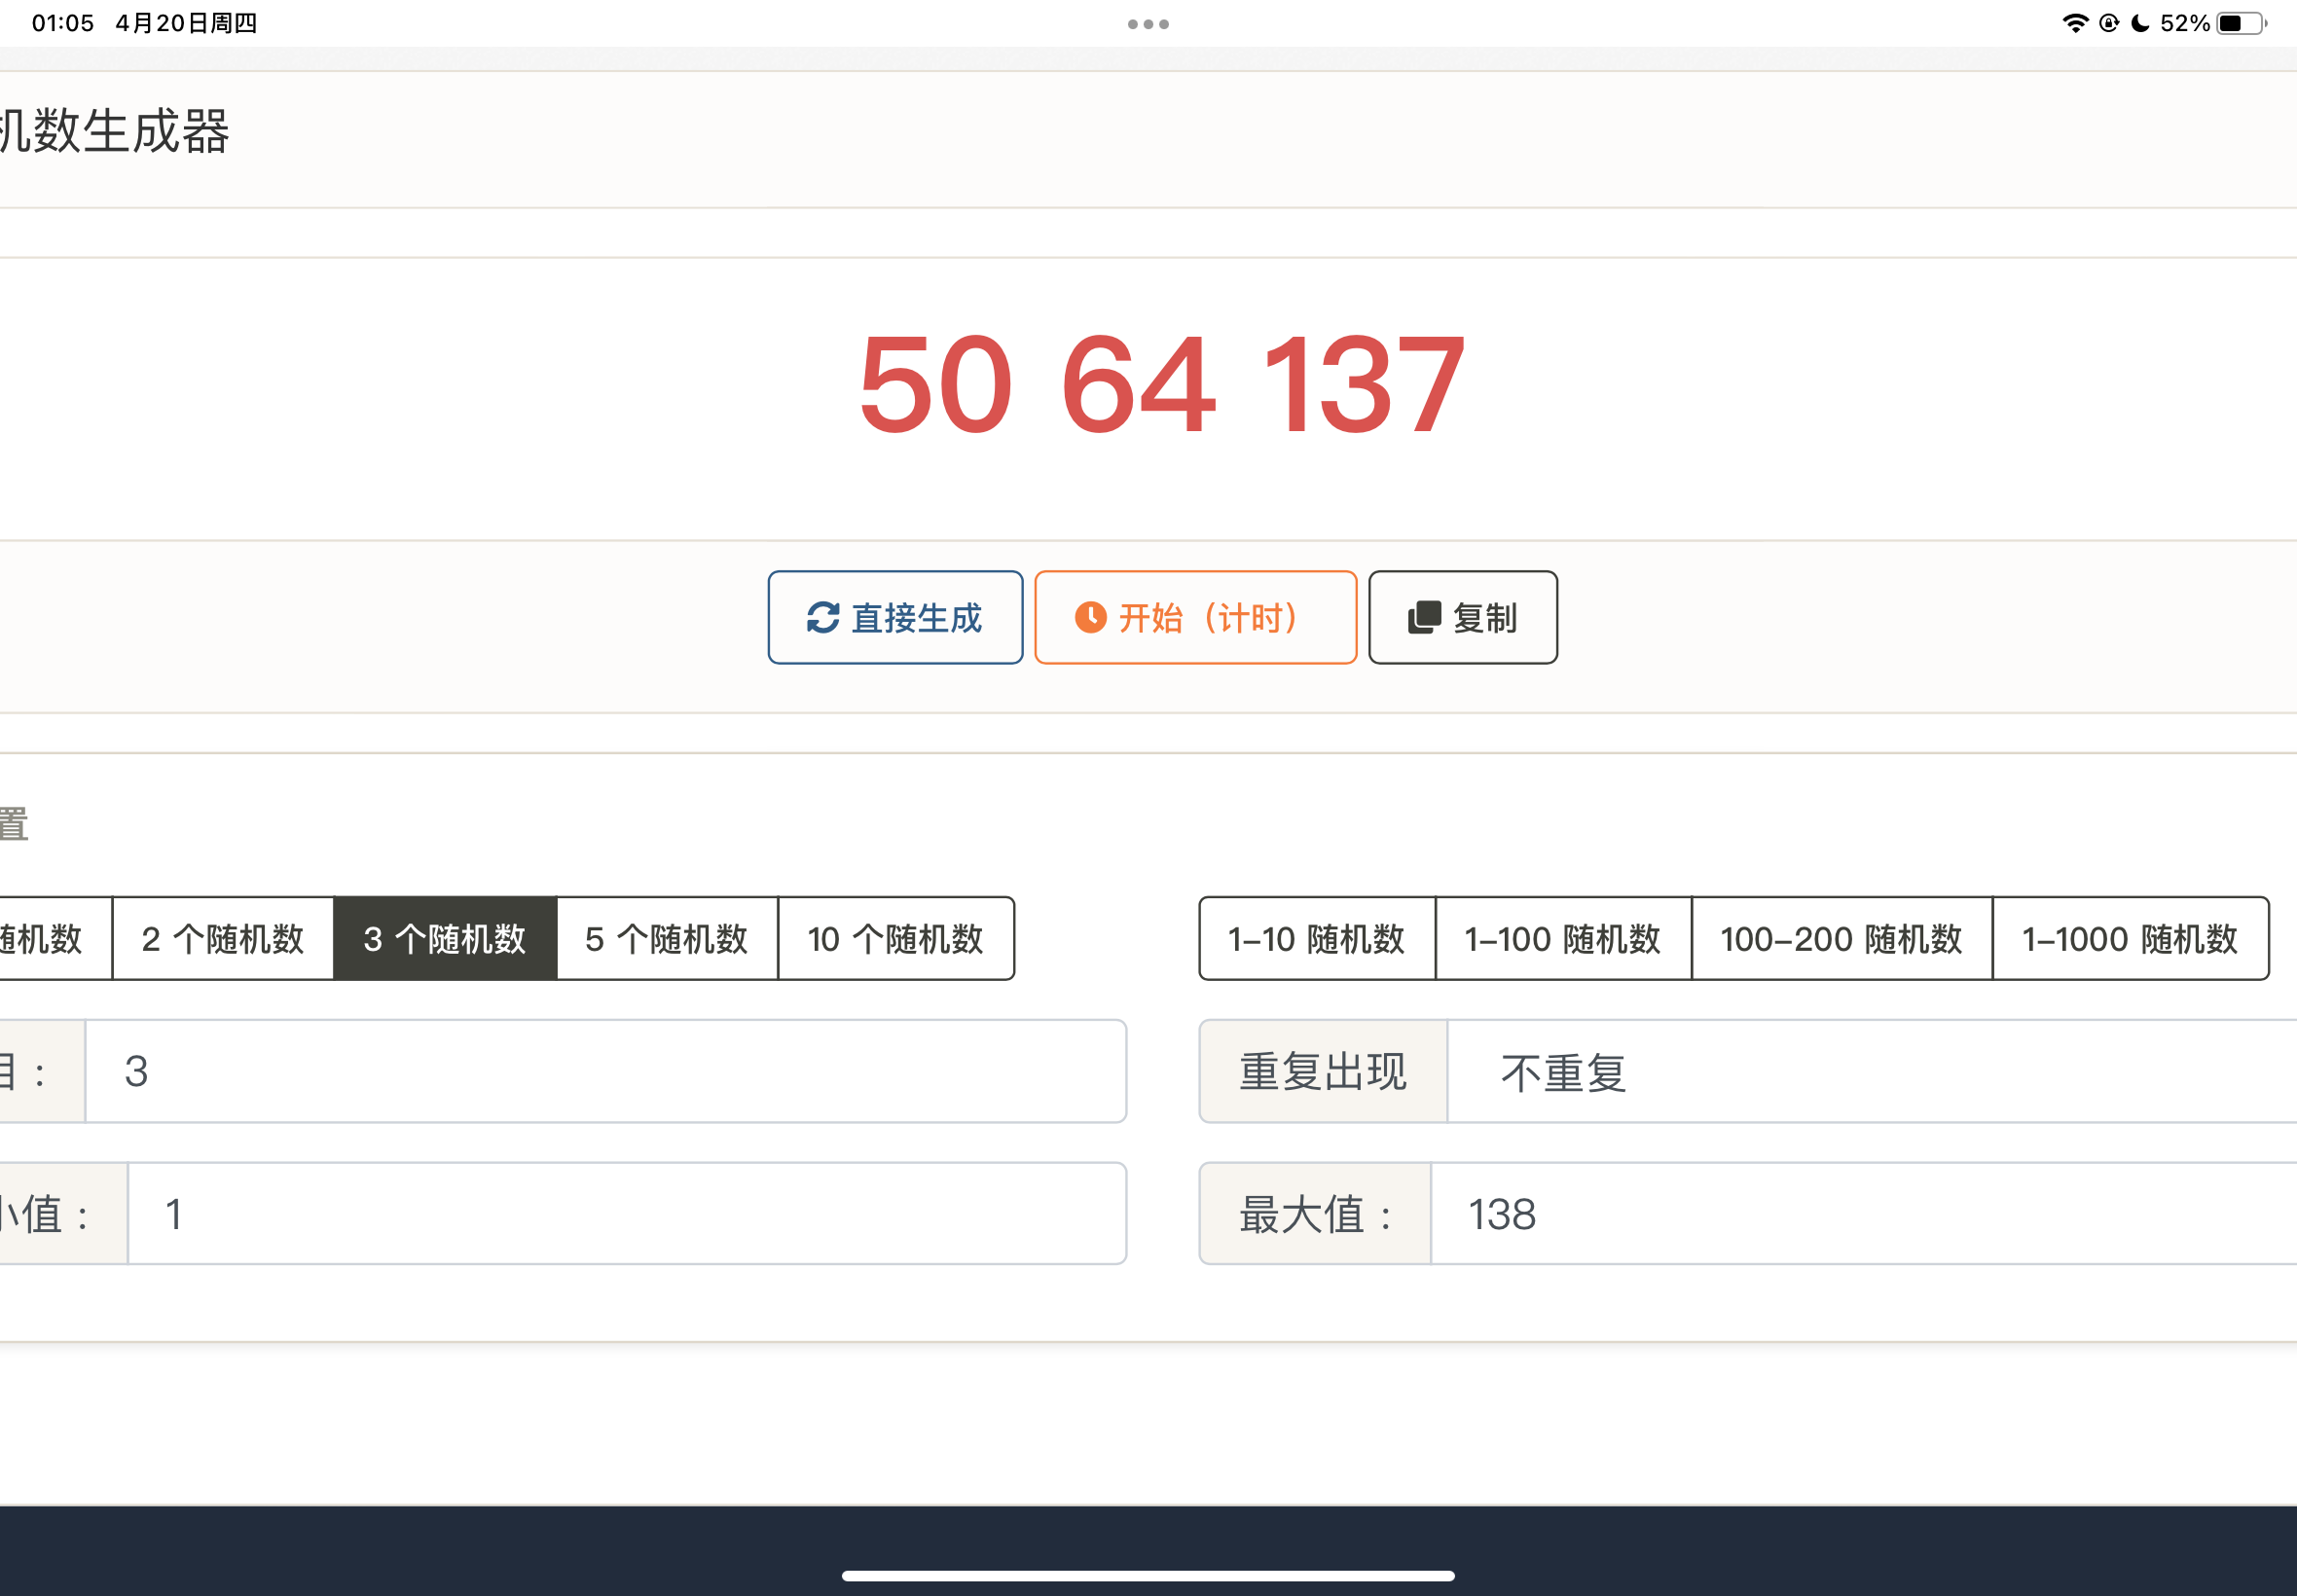Click the 随机数生成器 page title
Screen dimensions: 2297x1596
click(115, 131)
